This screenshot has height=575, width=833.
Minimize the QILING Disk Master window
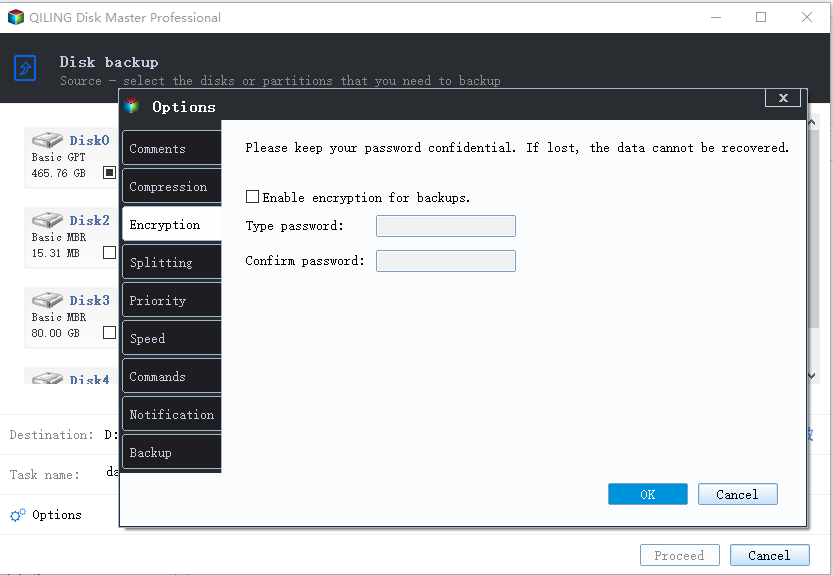coord(716,17)
